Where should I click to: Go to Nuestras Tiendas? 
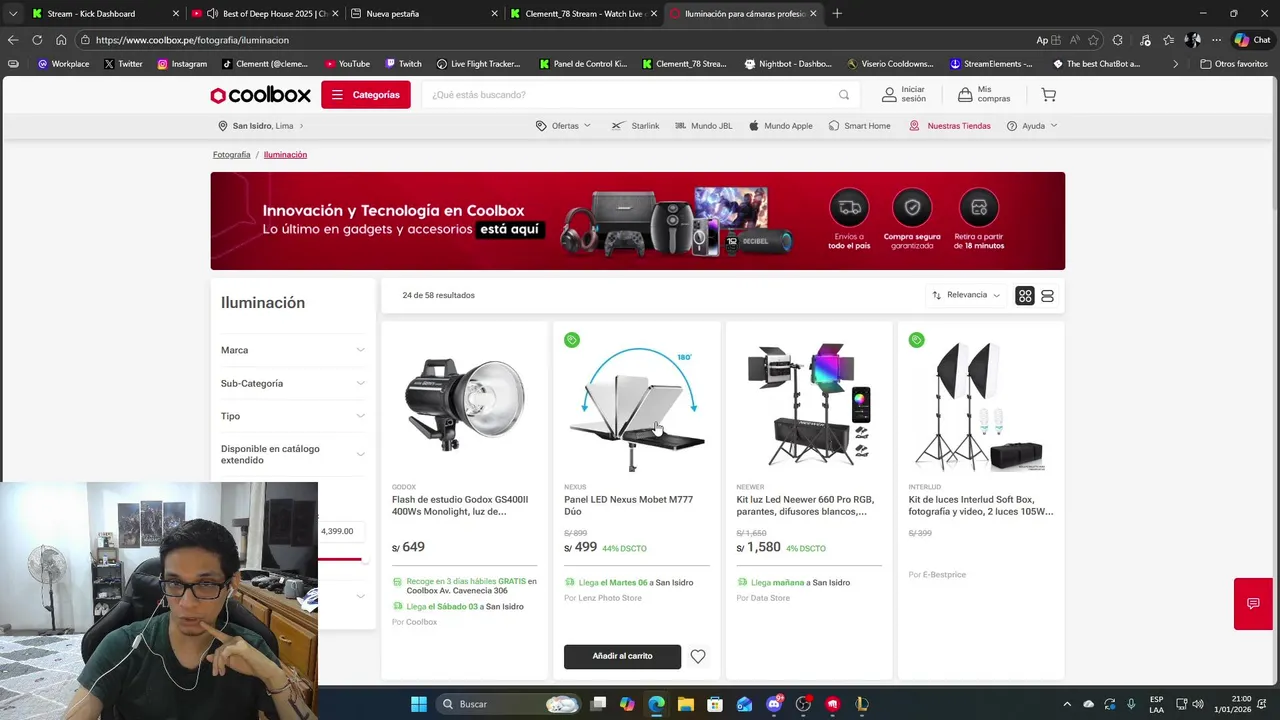coord(950,126)
